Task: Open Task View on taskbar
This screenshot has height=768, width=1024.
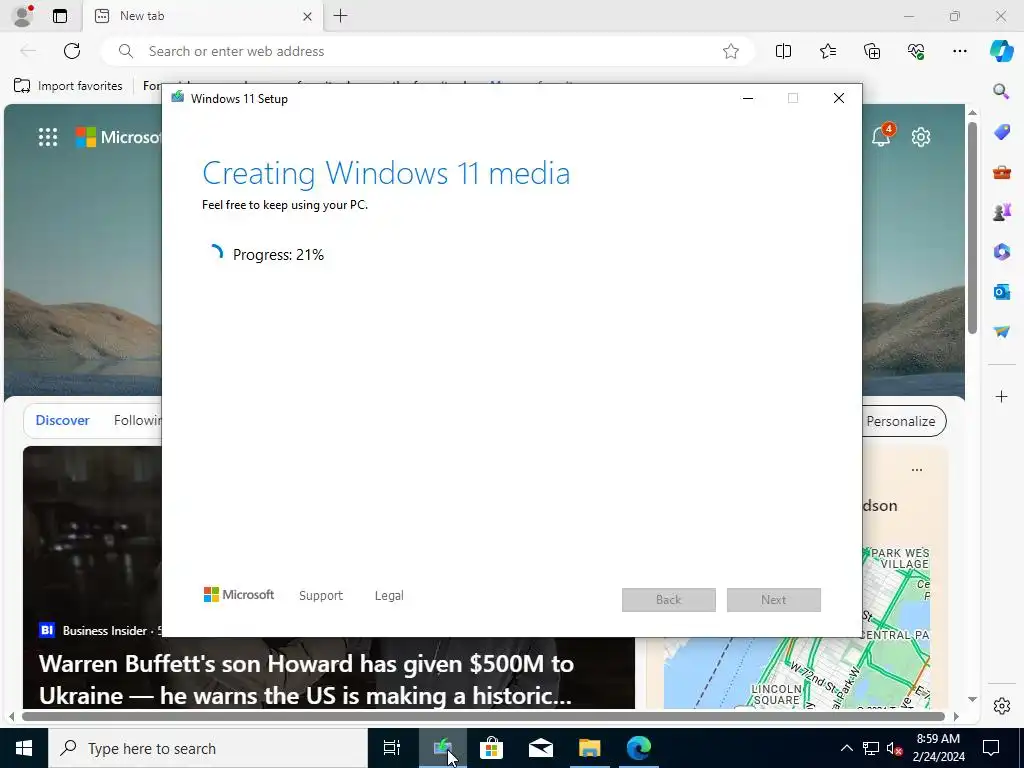Action: (x=392, y=748)
